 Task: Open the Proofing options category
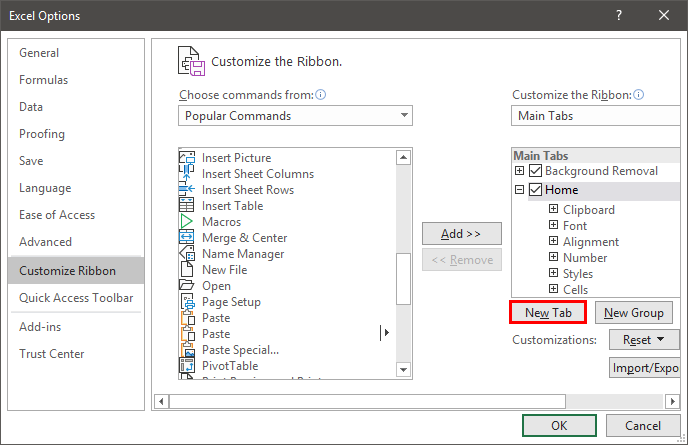[x=76, y=134]
